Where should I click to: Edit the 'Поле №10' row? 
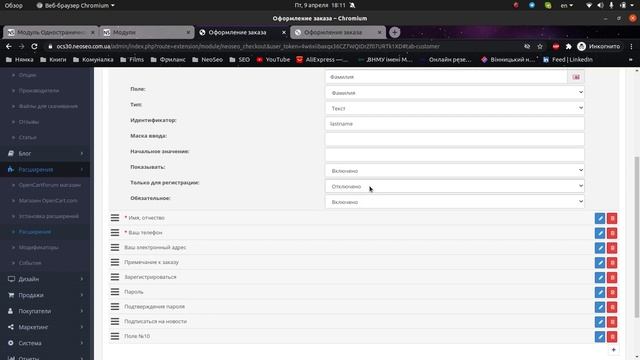600,337
